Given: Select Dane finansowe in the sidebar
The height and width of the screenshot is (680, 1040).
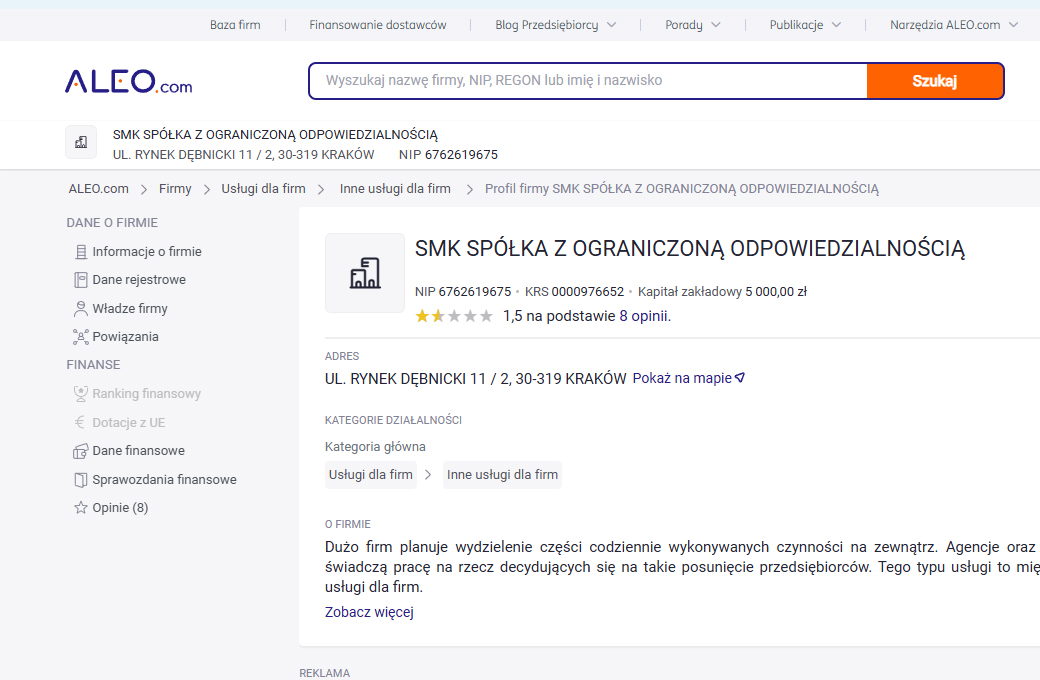Looking at the screenshot, I should pyautogui.click(x=139, y=451).
